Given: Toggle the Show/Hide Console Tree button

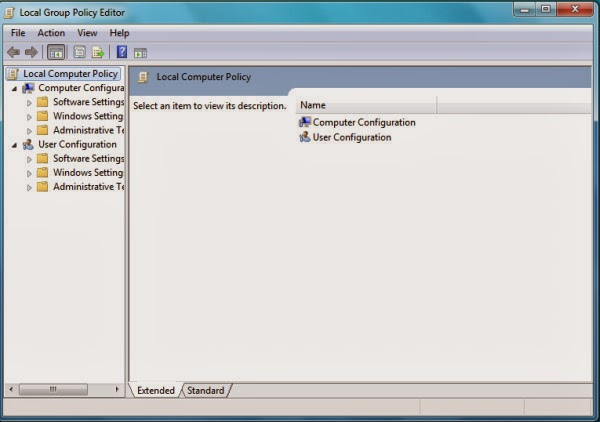Looking at the screenshot, I should [x=56, y=52].
